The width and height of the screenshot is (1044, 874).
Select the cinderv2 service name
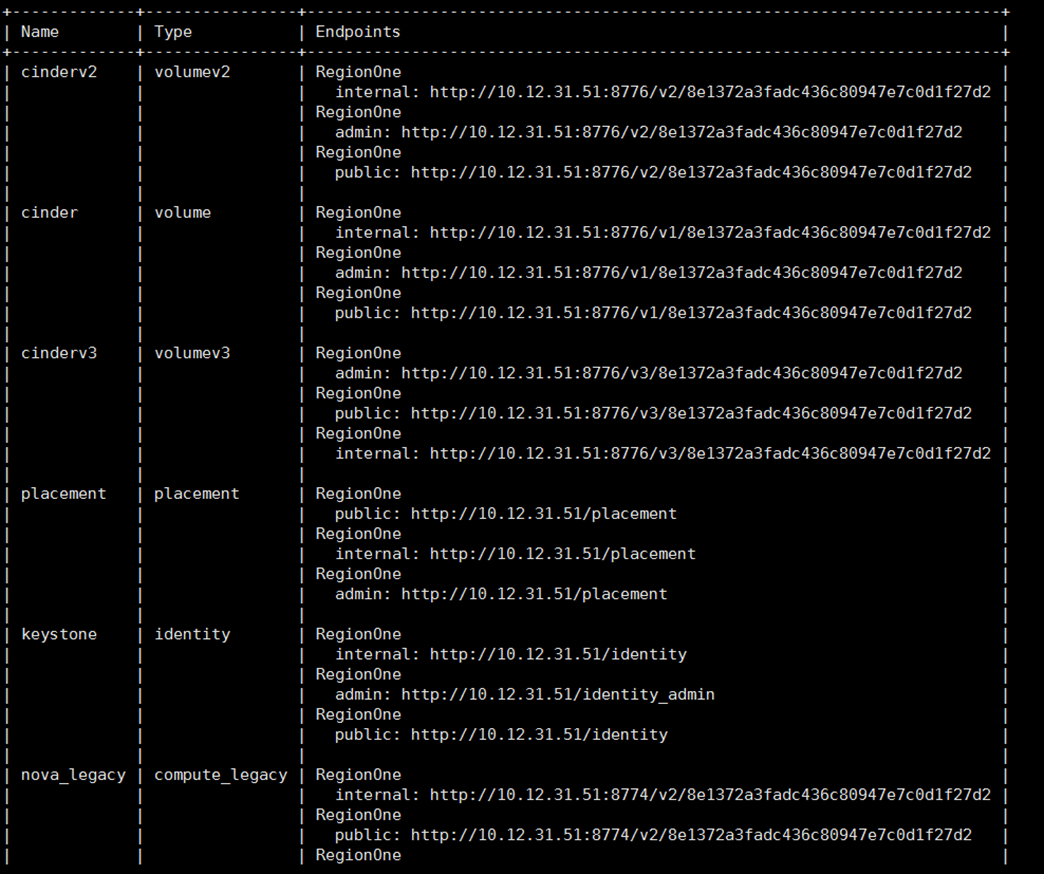(x=59, y=72)
